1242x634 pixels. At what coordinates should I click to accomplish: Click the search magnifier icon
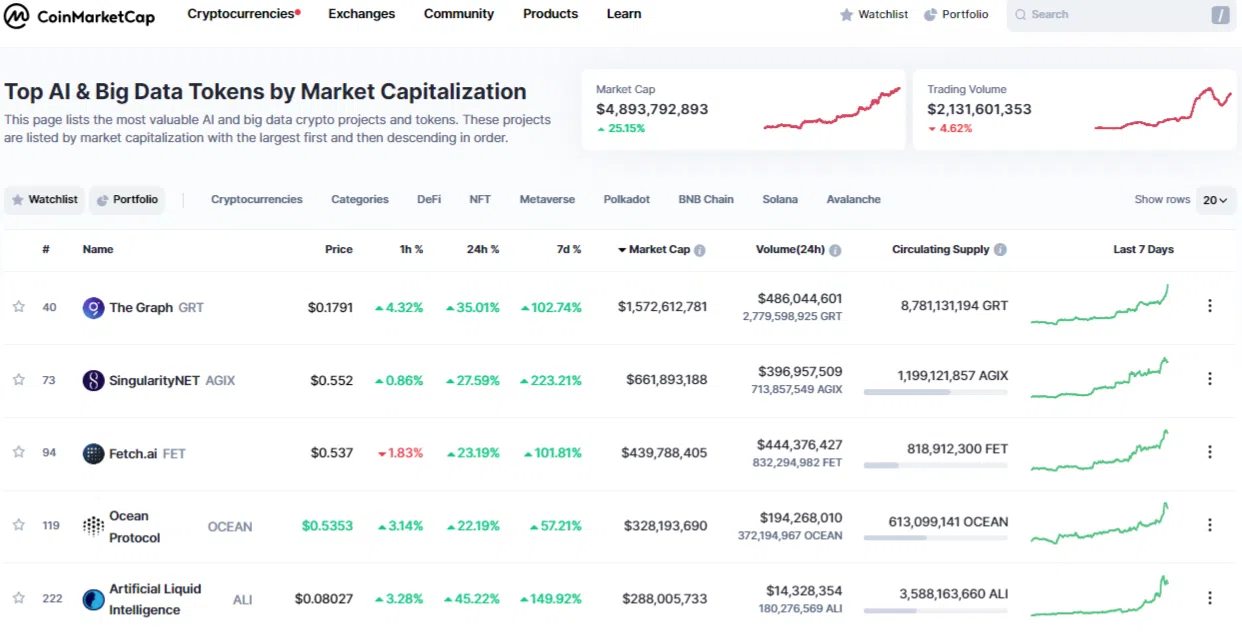click(1020, 15)
